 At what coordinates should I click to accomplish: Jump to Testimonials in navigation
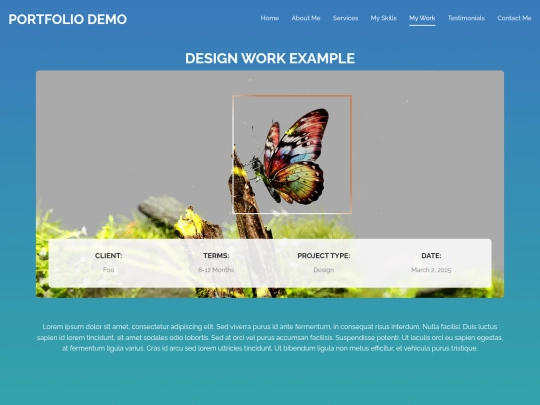(466, 18)
